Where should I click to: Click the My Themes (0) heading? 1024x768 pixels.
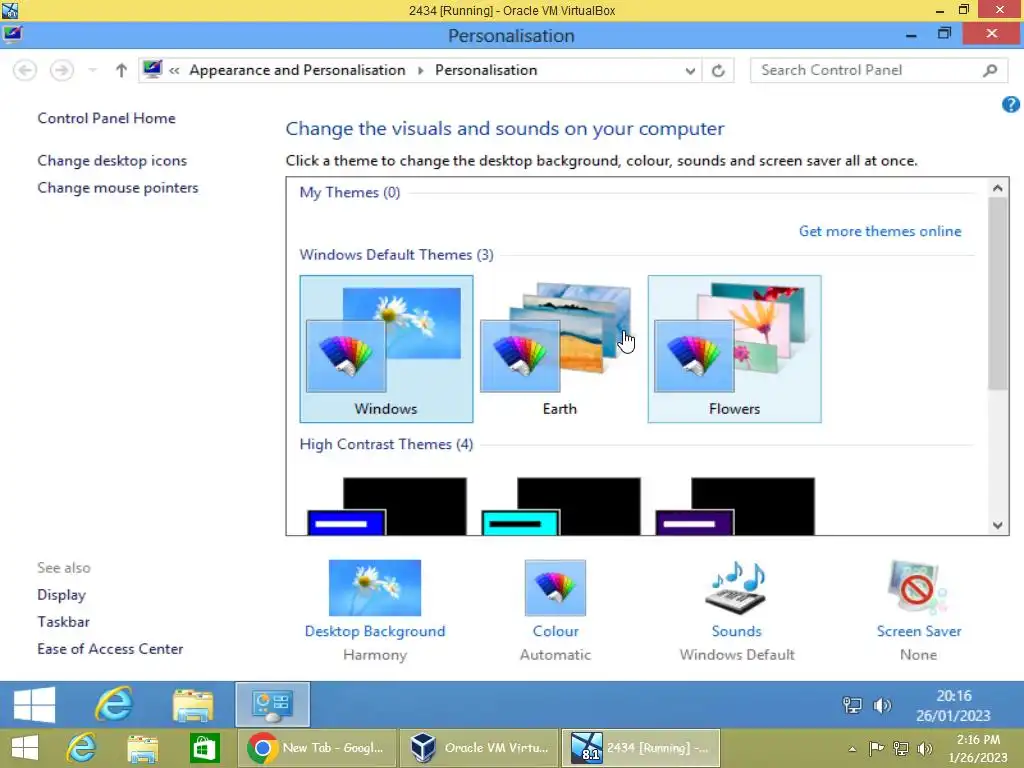[x=349, y=193]
